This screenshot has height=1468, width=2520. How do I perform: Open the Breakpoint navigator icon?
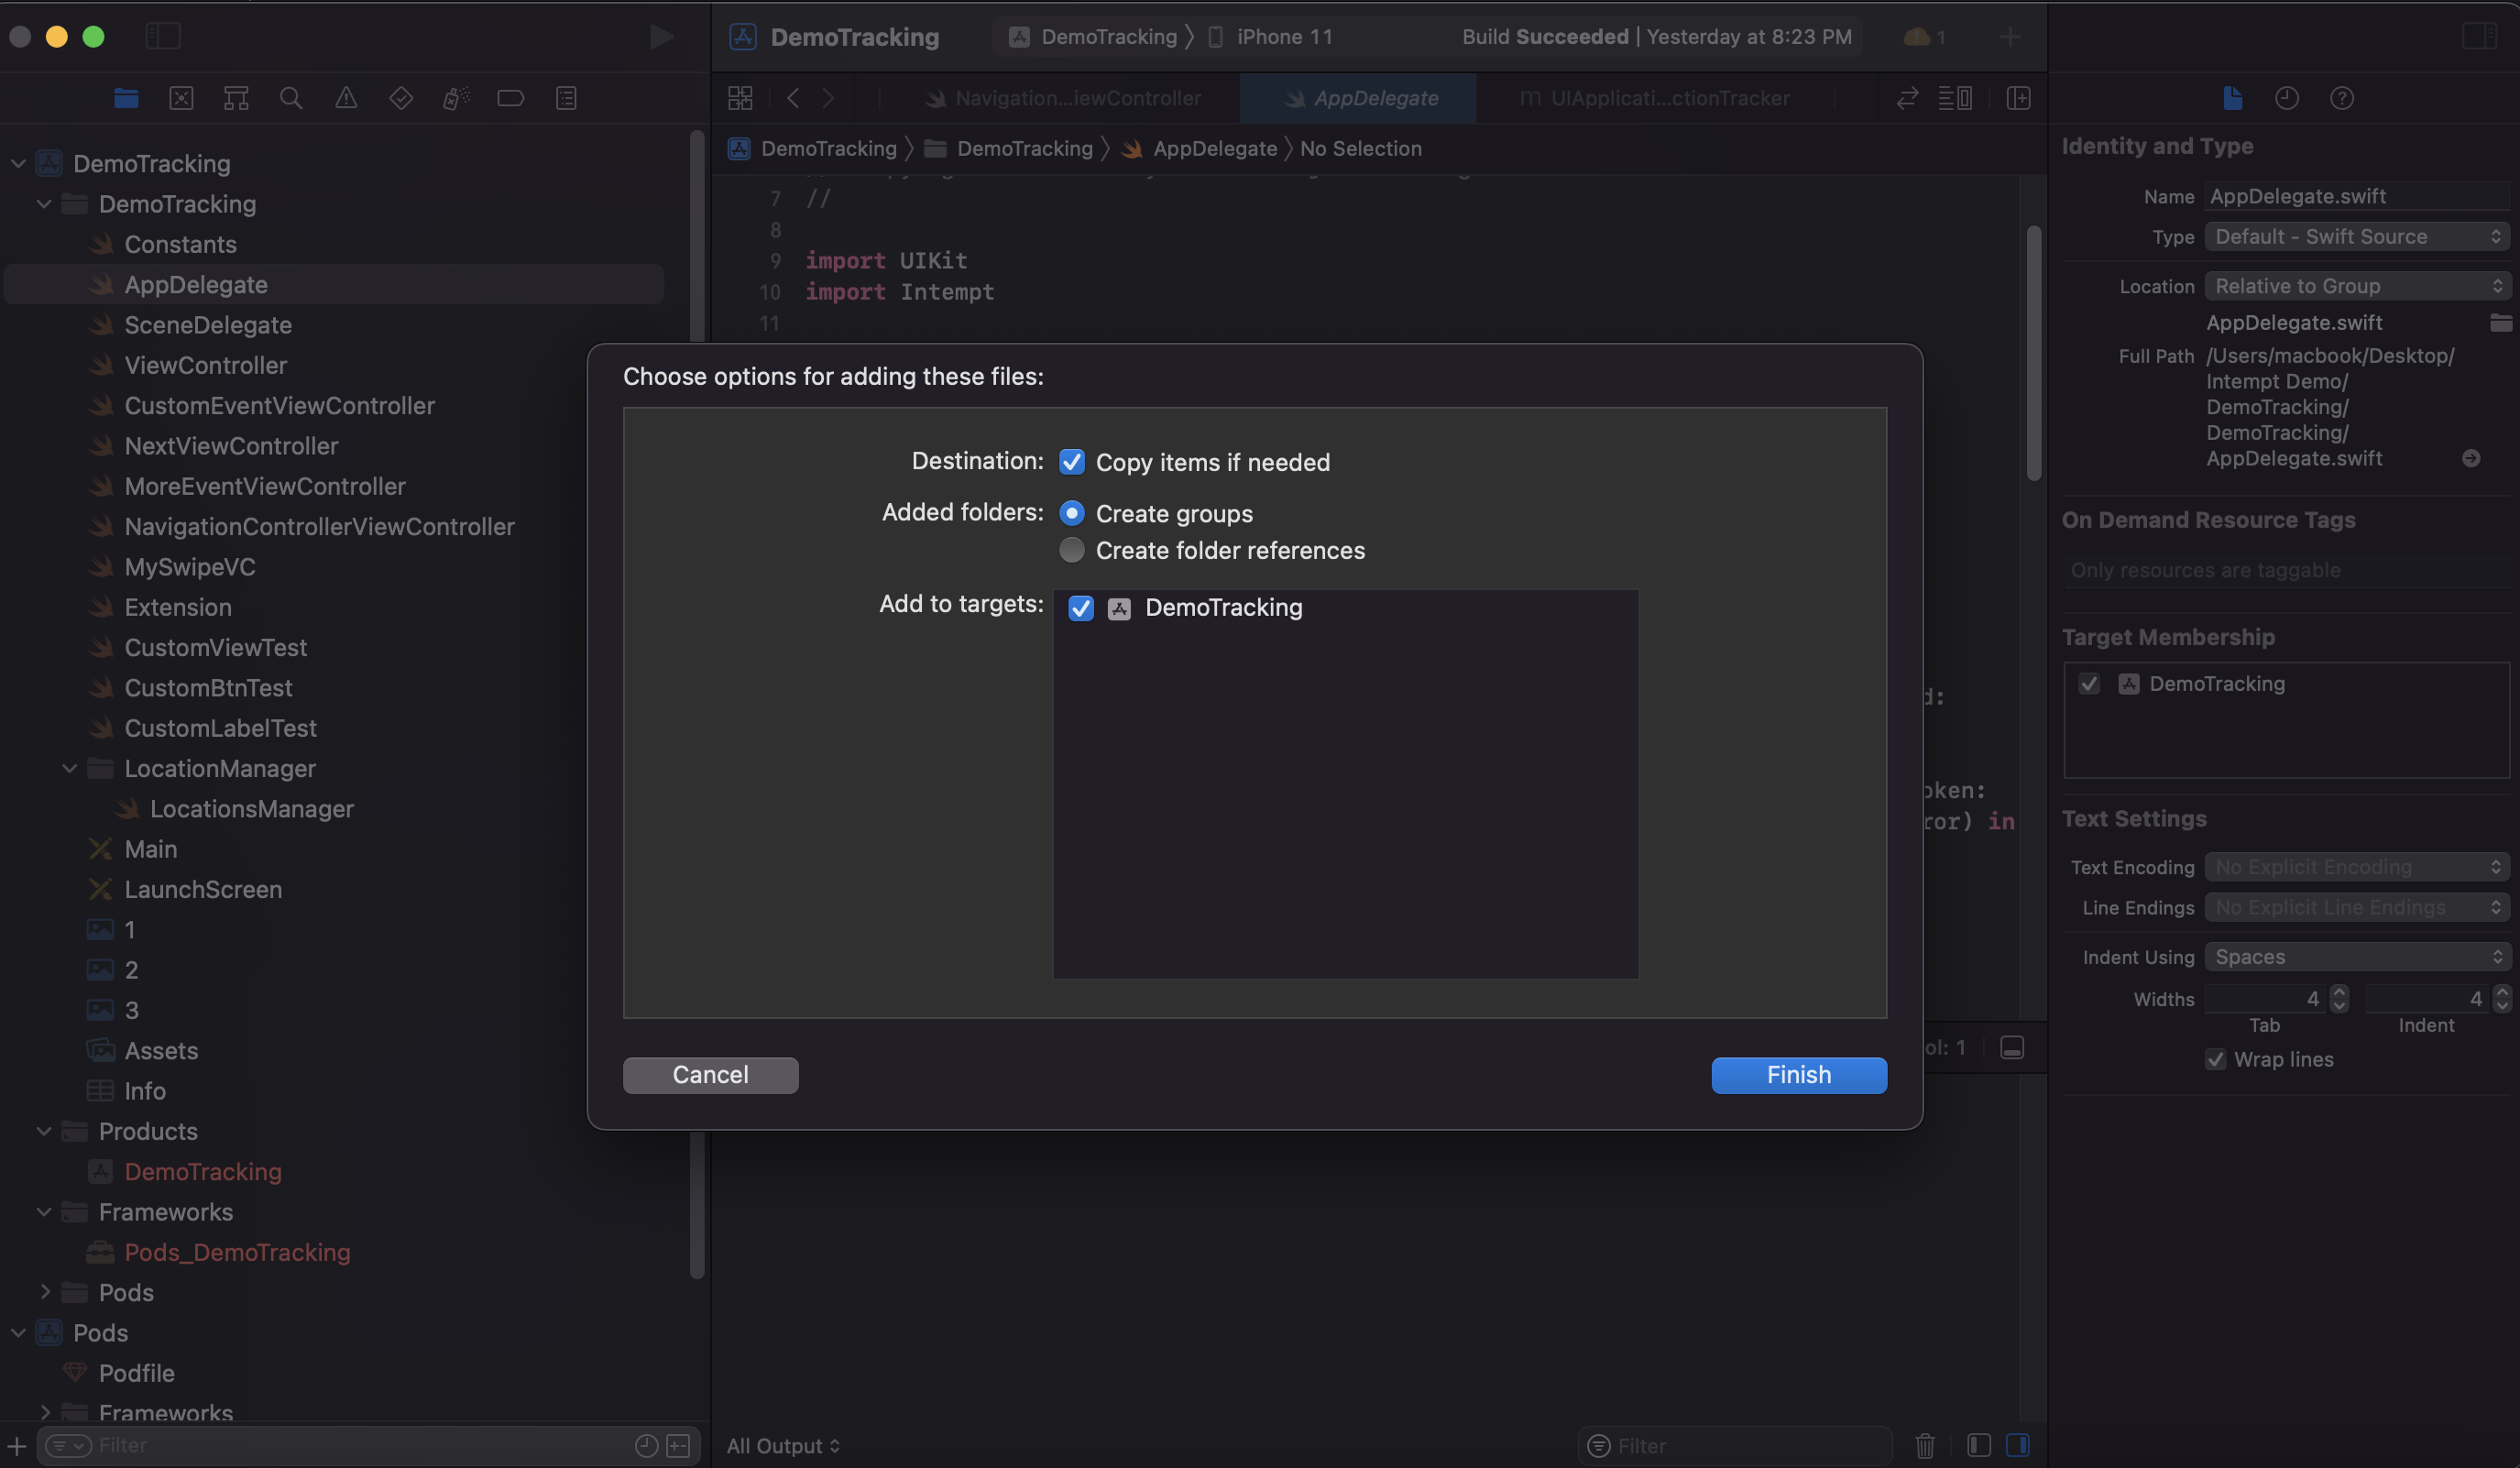tap(511, 98)
